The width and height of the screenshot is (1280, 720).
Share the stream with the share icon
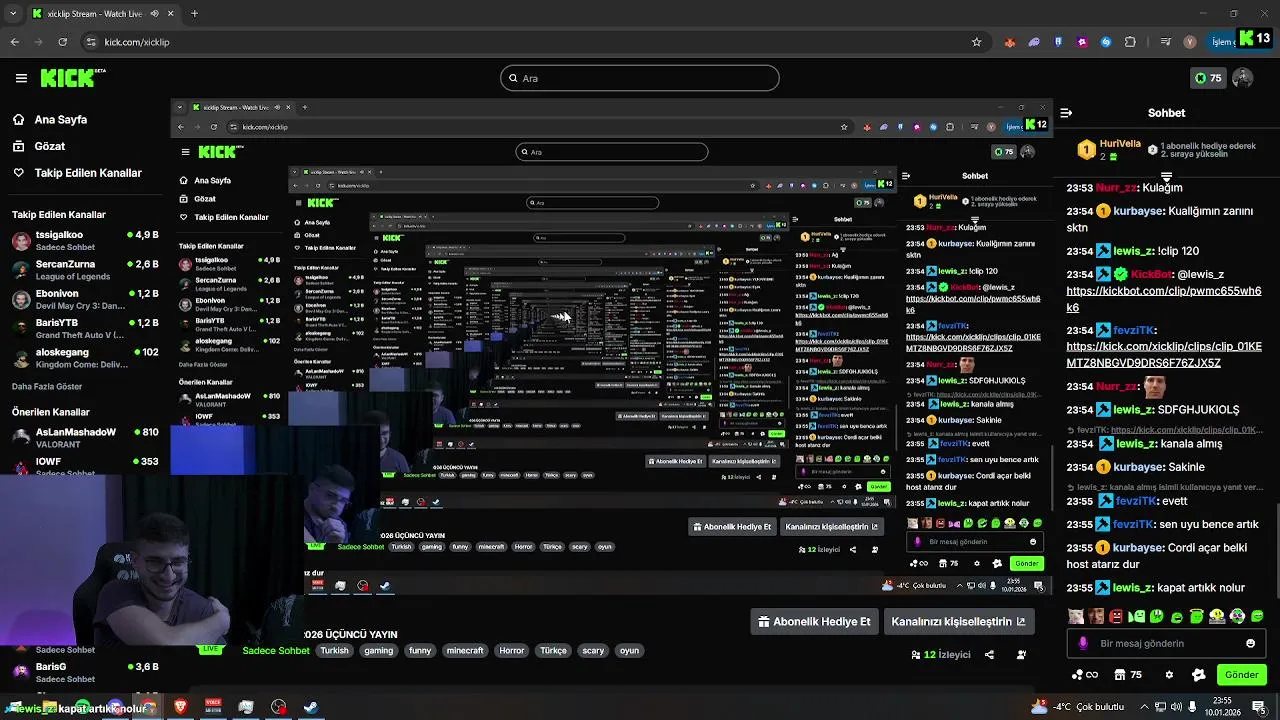pos(989,655)
